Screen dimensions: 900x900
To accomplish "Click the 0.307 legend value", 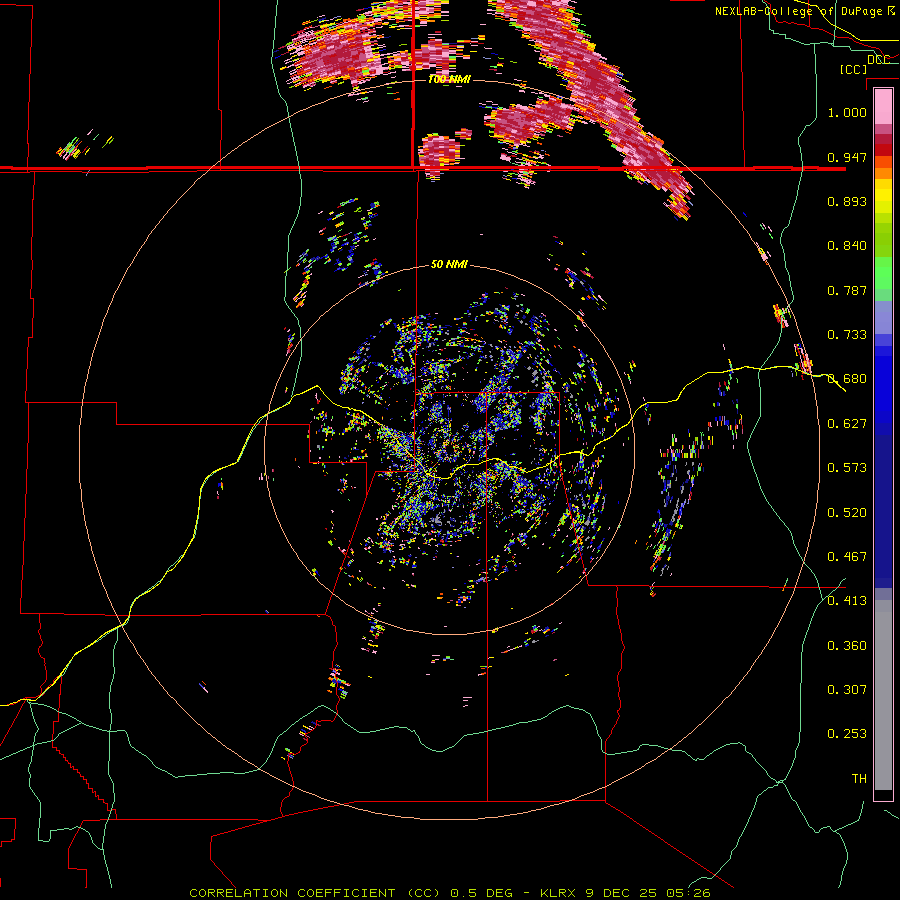I will click(847, 689).
